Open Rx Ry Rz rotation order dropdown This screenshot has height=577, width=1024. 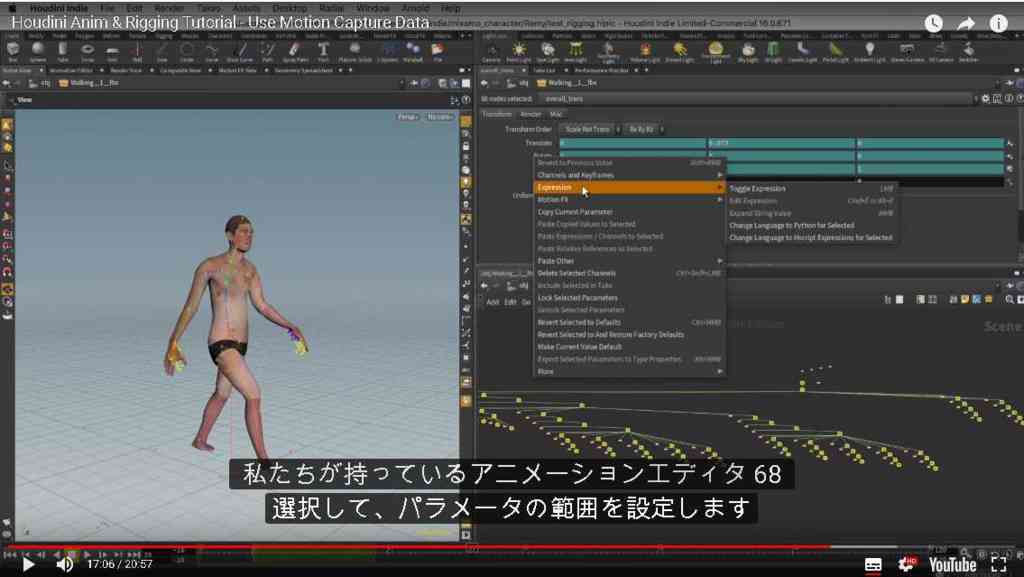(644, 129)
